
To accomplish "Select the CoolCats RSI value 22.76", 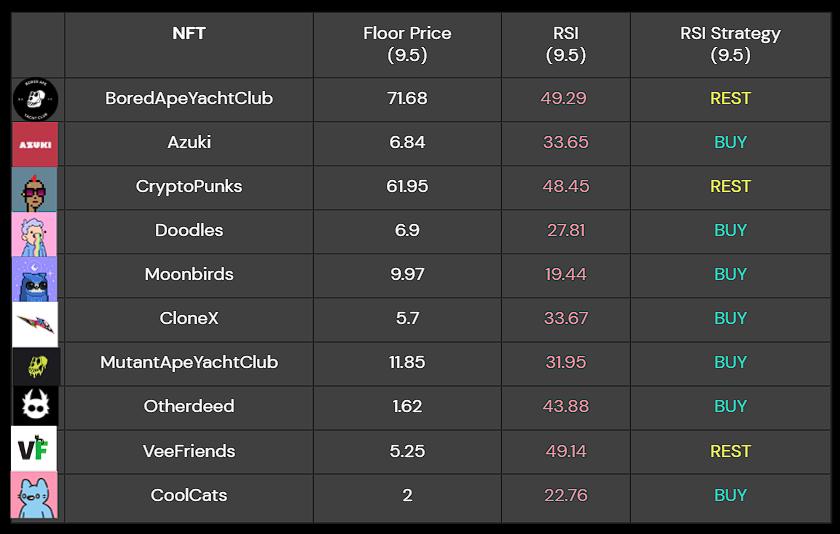I will pyautogui.click(x=566, y=495).
